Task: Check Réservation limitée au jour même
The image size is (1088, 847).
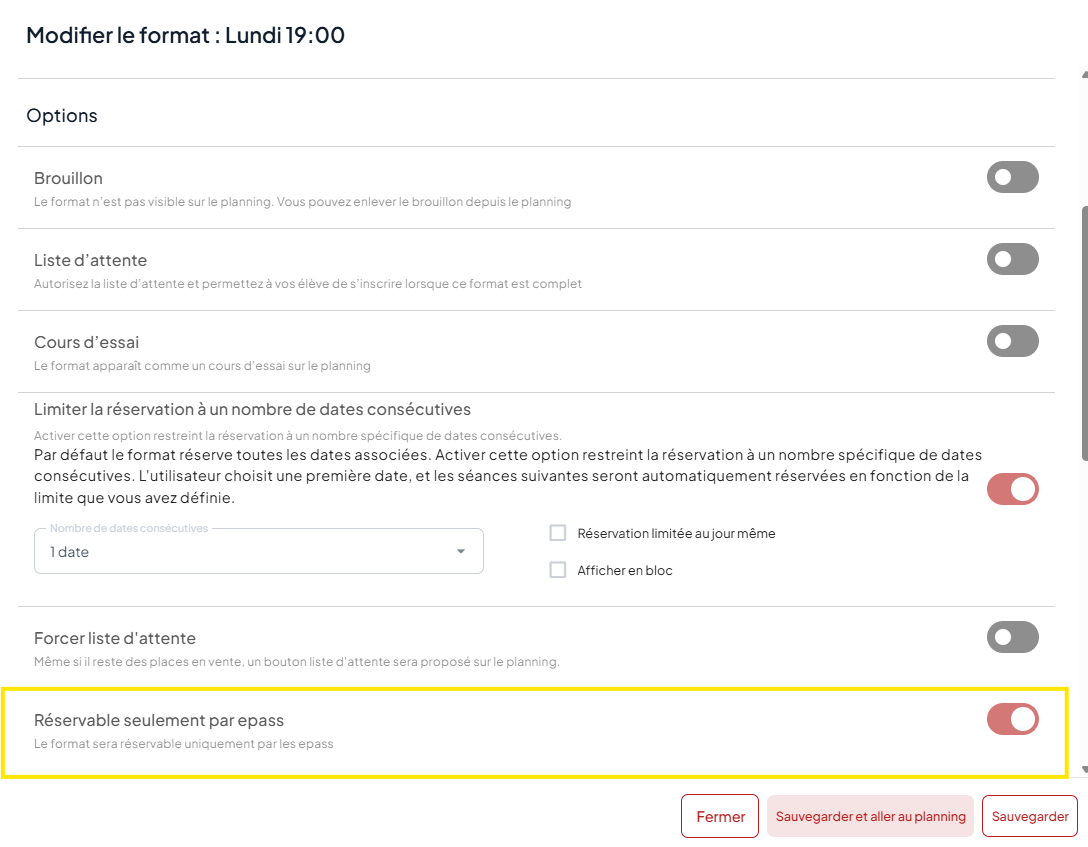Action: 558,533
